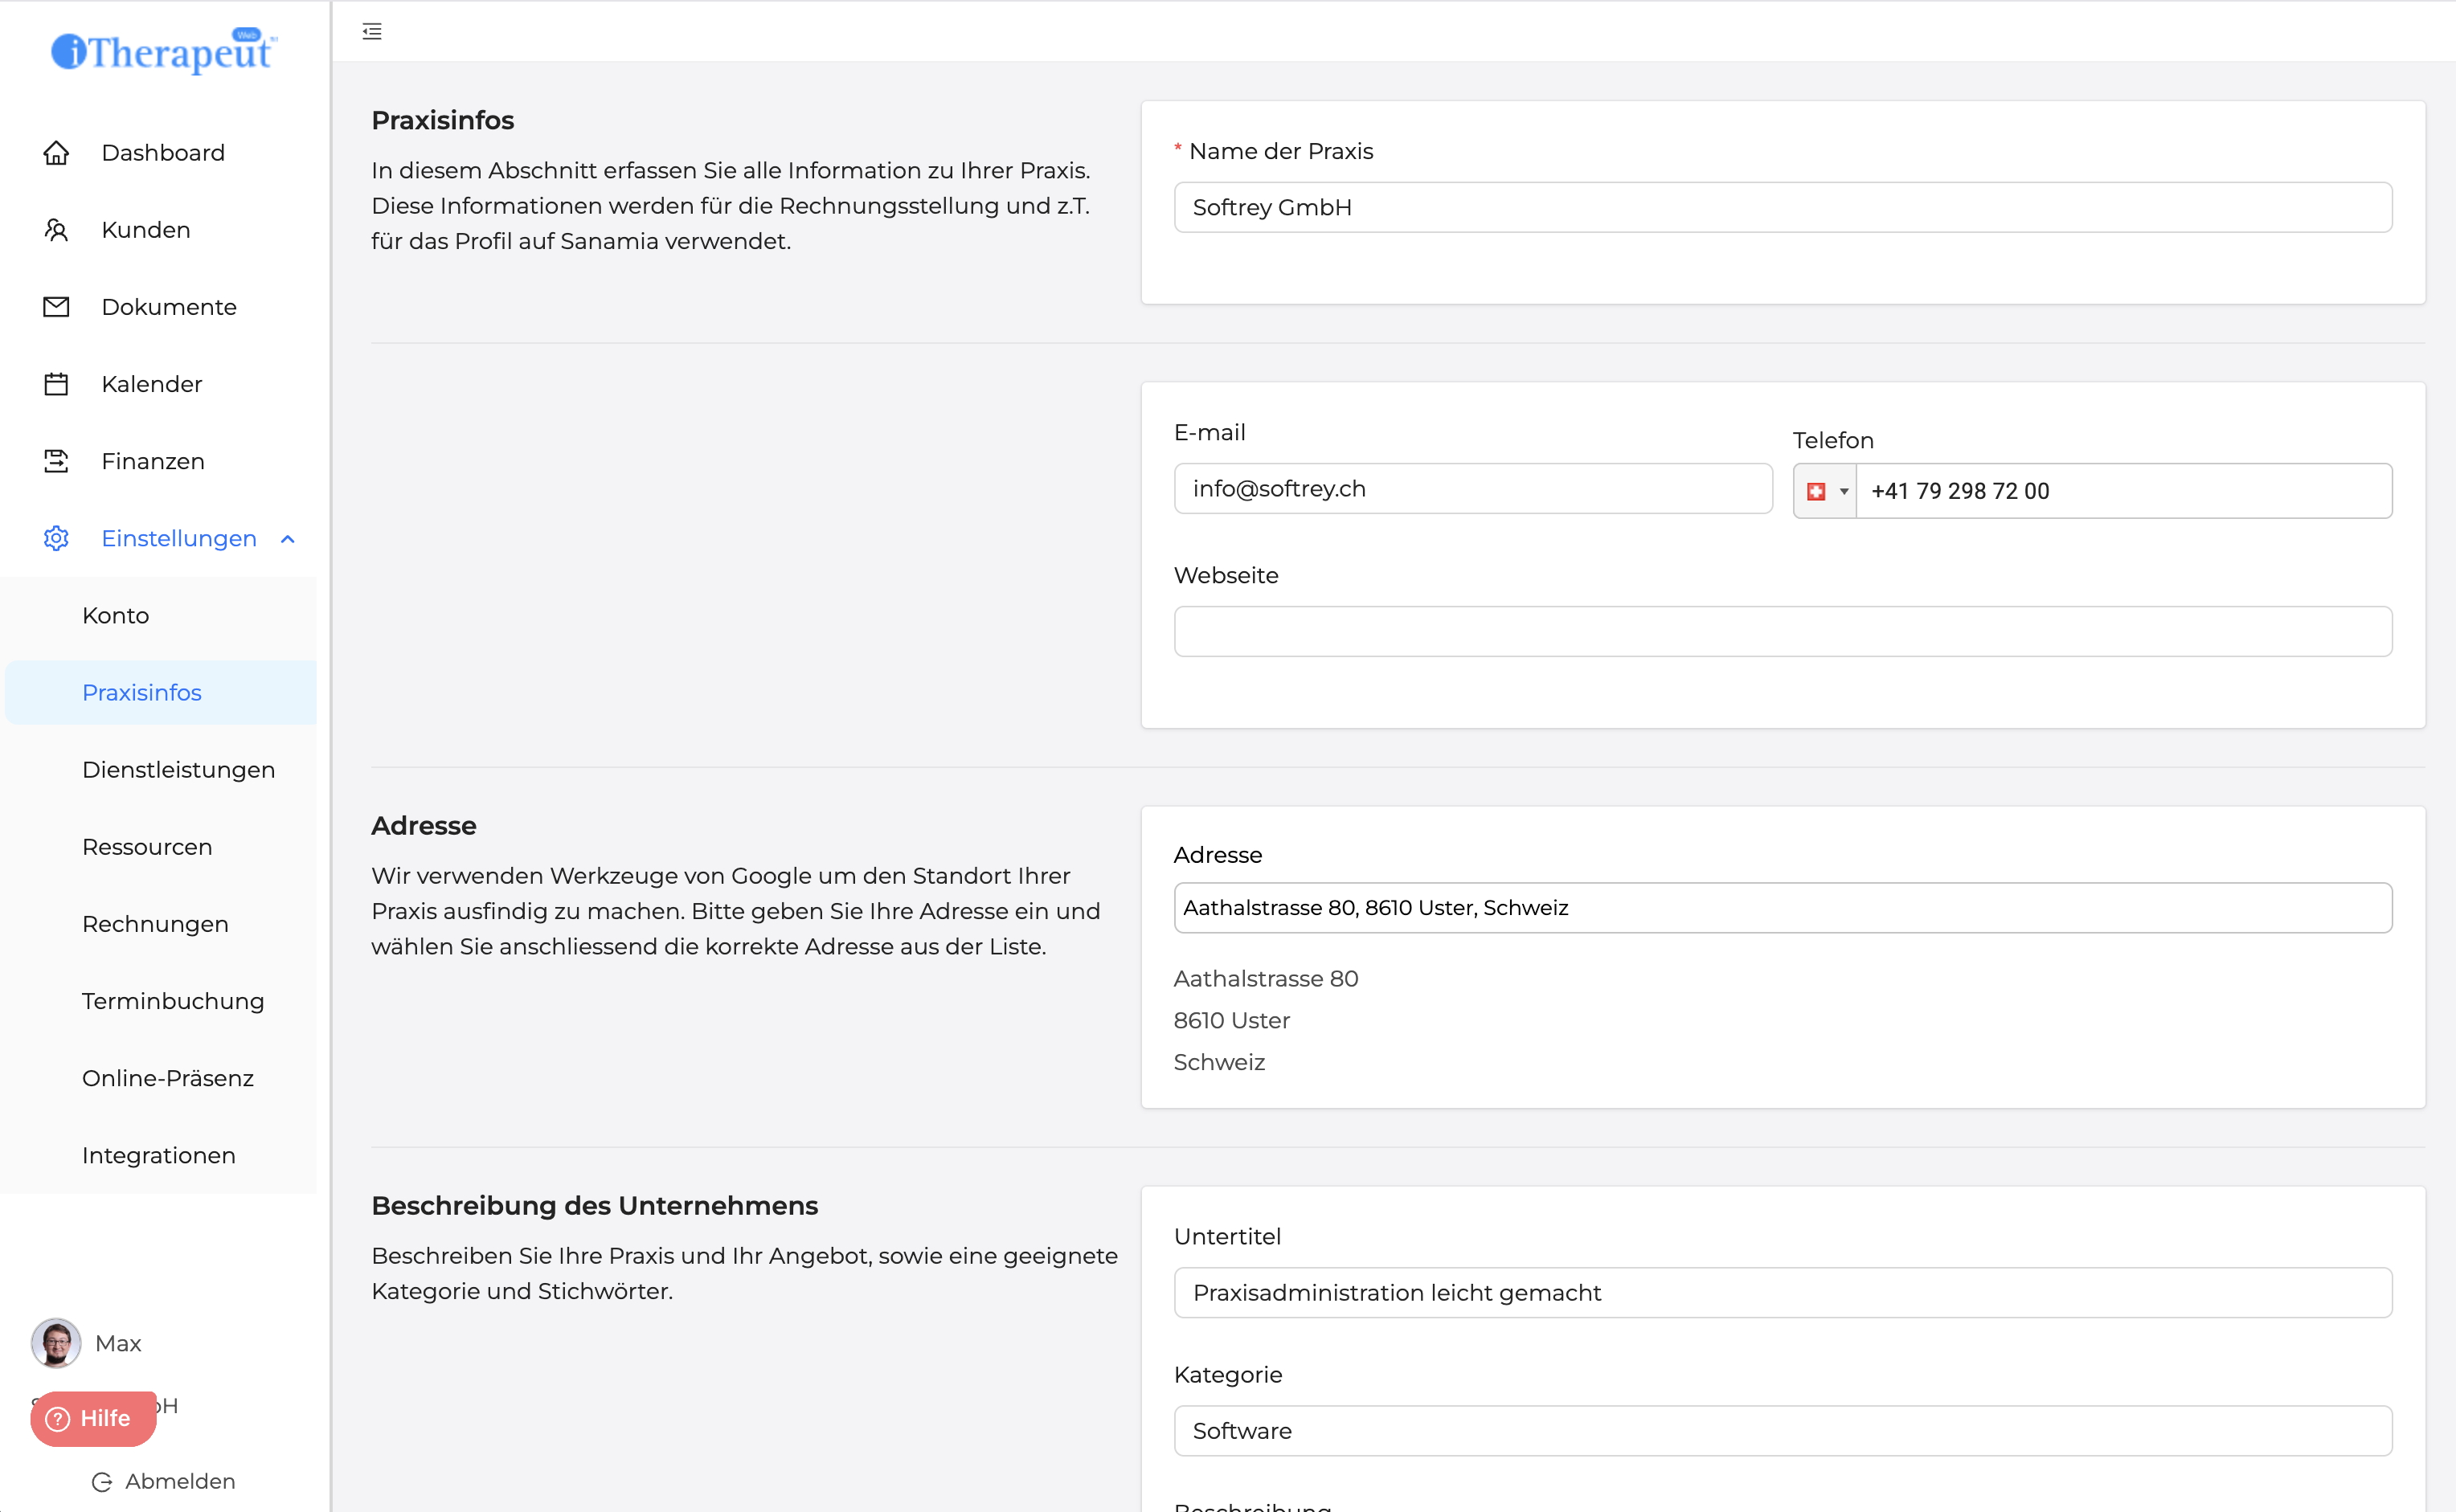
Task: Click the Einstellungen gear icon
Action: [x=56, y=538]
